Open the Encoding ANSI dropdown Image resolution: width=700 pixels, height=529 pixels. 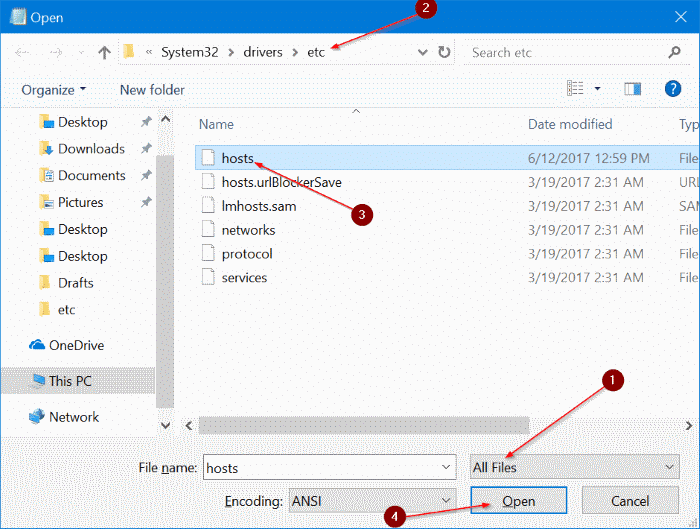(x=372, y=501)
